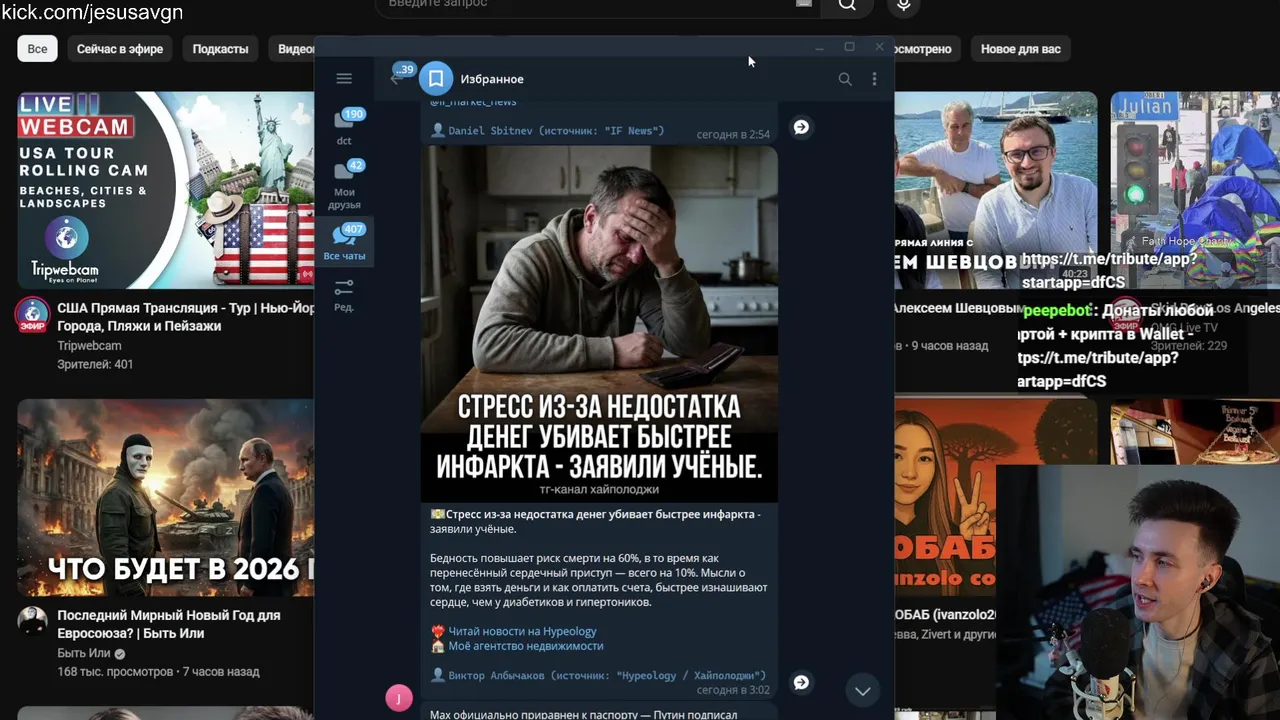Select the Подкасты filter chip

[220, 49]
